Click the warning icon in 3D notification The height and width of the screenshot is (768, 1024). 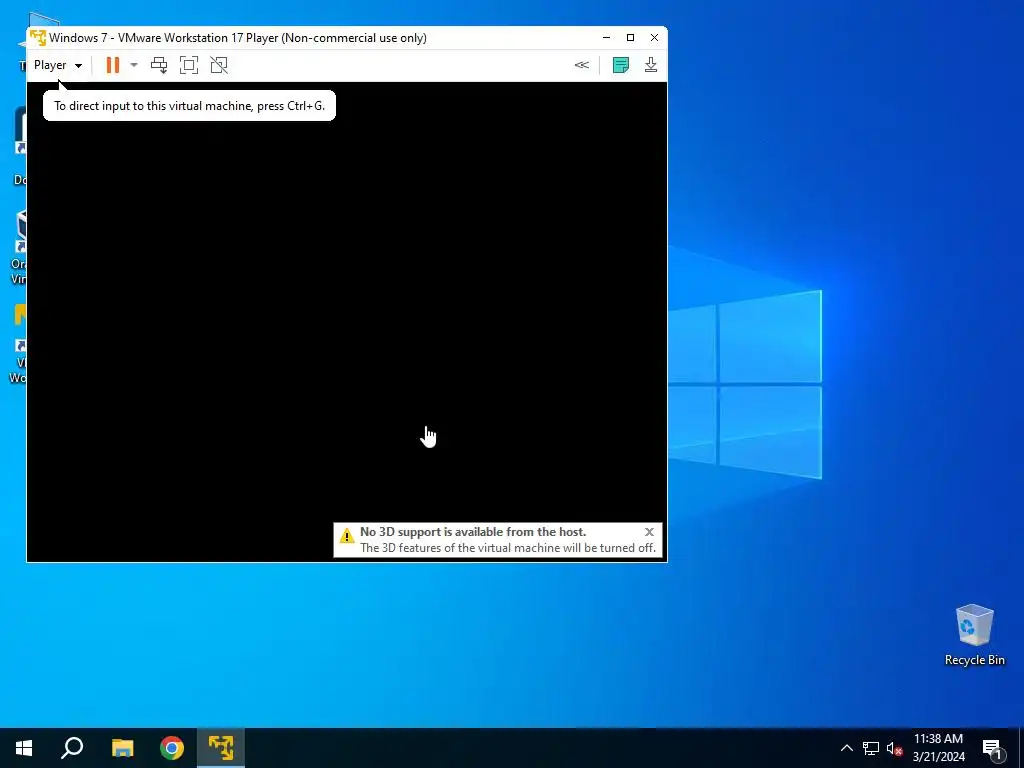[347, 537]
